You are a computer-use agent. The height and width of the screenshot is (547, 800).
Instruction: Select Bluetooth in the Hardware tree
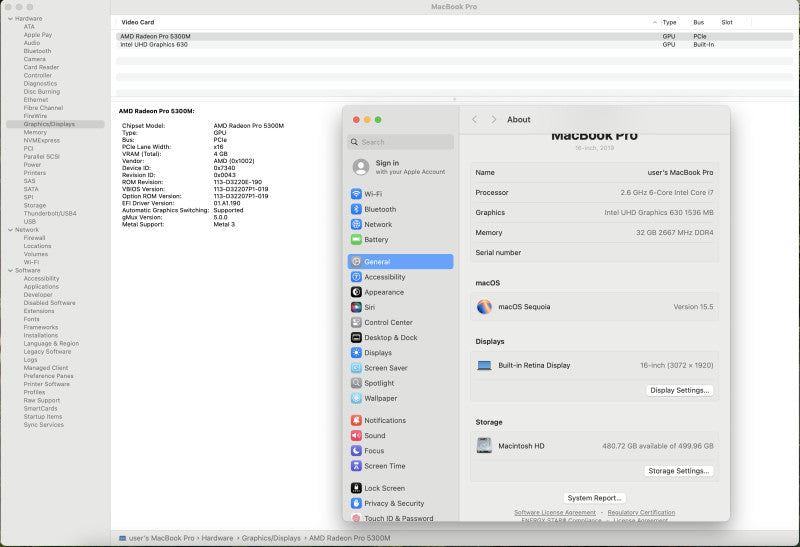click(x=37, y=51)
